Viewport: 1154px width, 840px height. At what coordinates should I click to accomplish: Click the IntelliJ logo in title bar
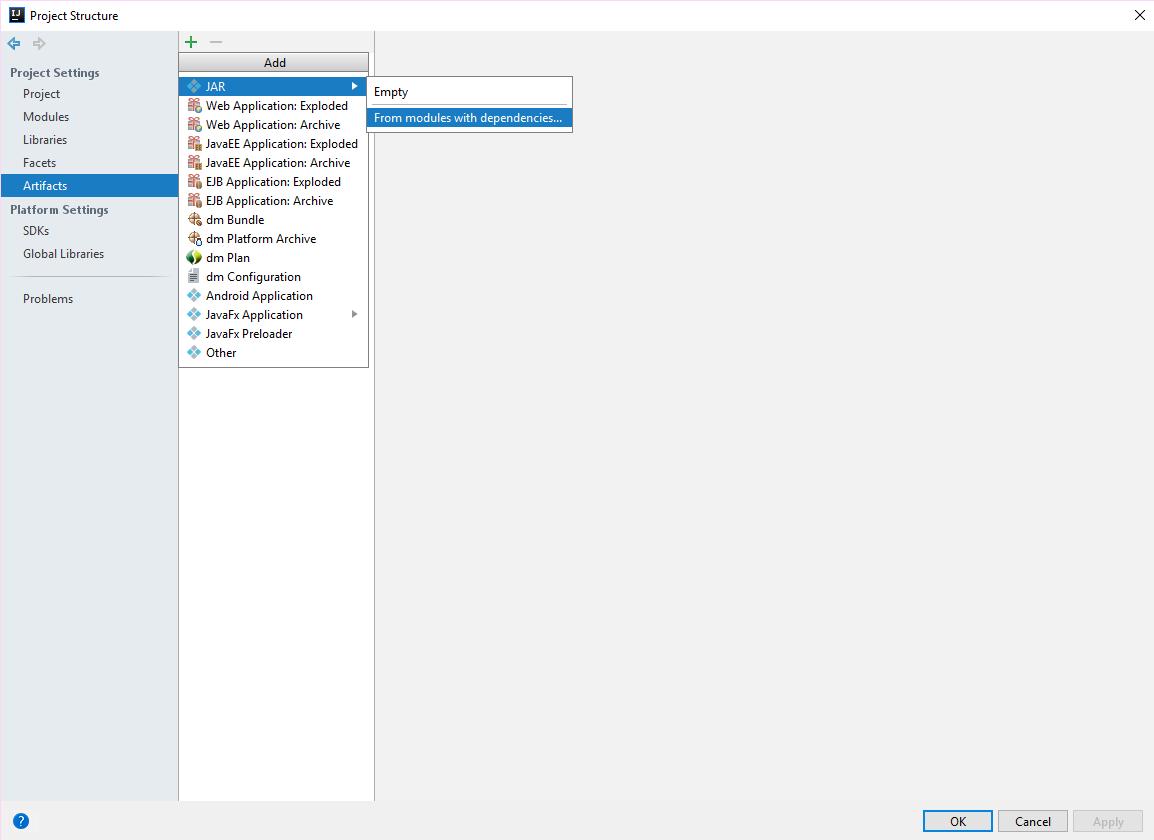tap(16, 15)
